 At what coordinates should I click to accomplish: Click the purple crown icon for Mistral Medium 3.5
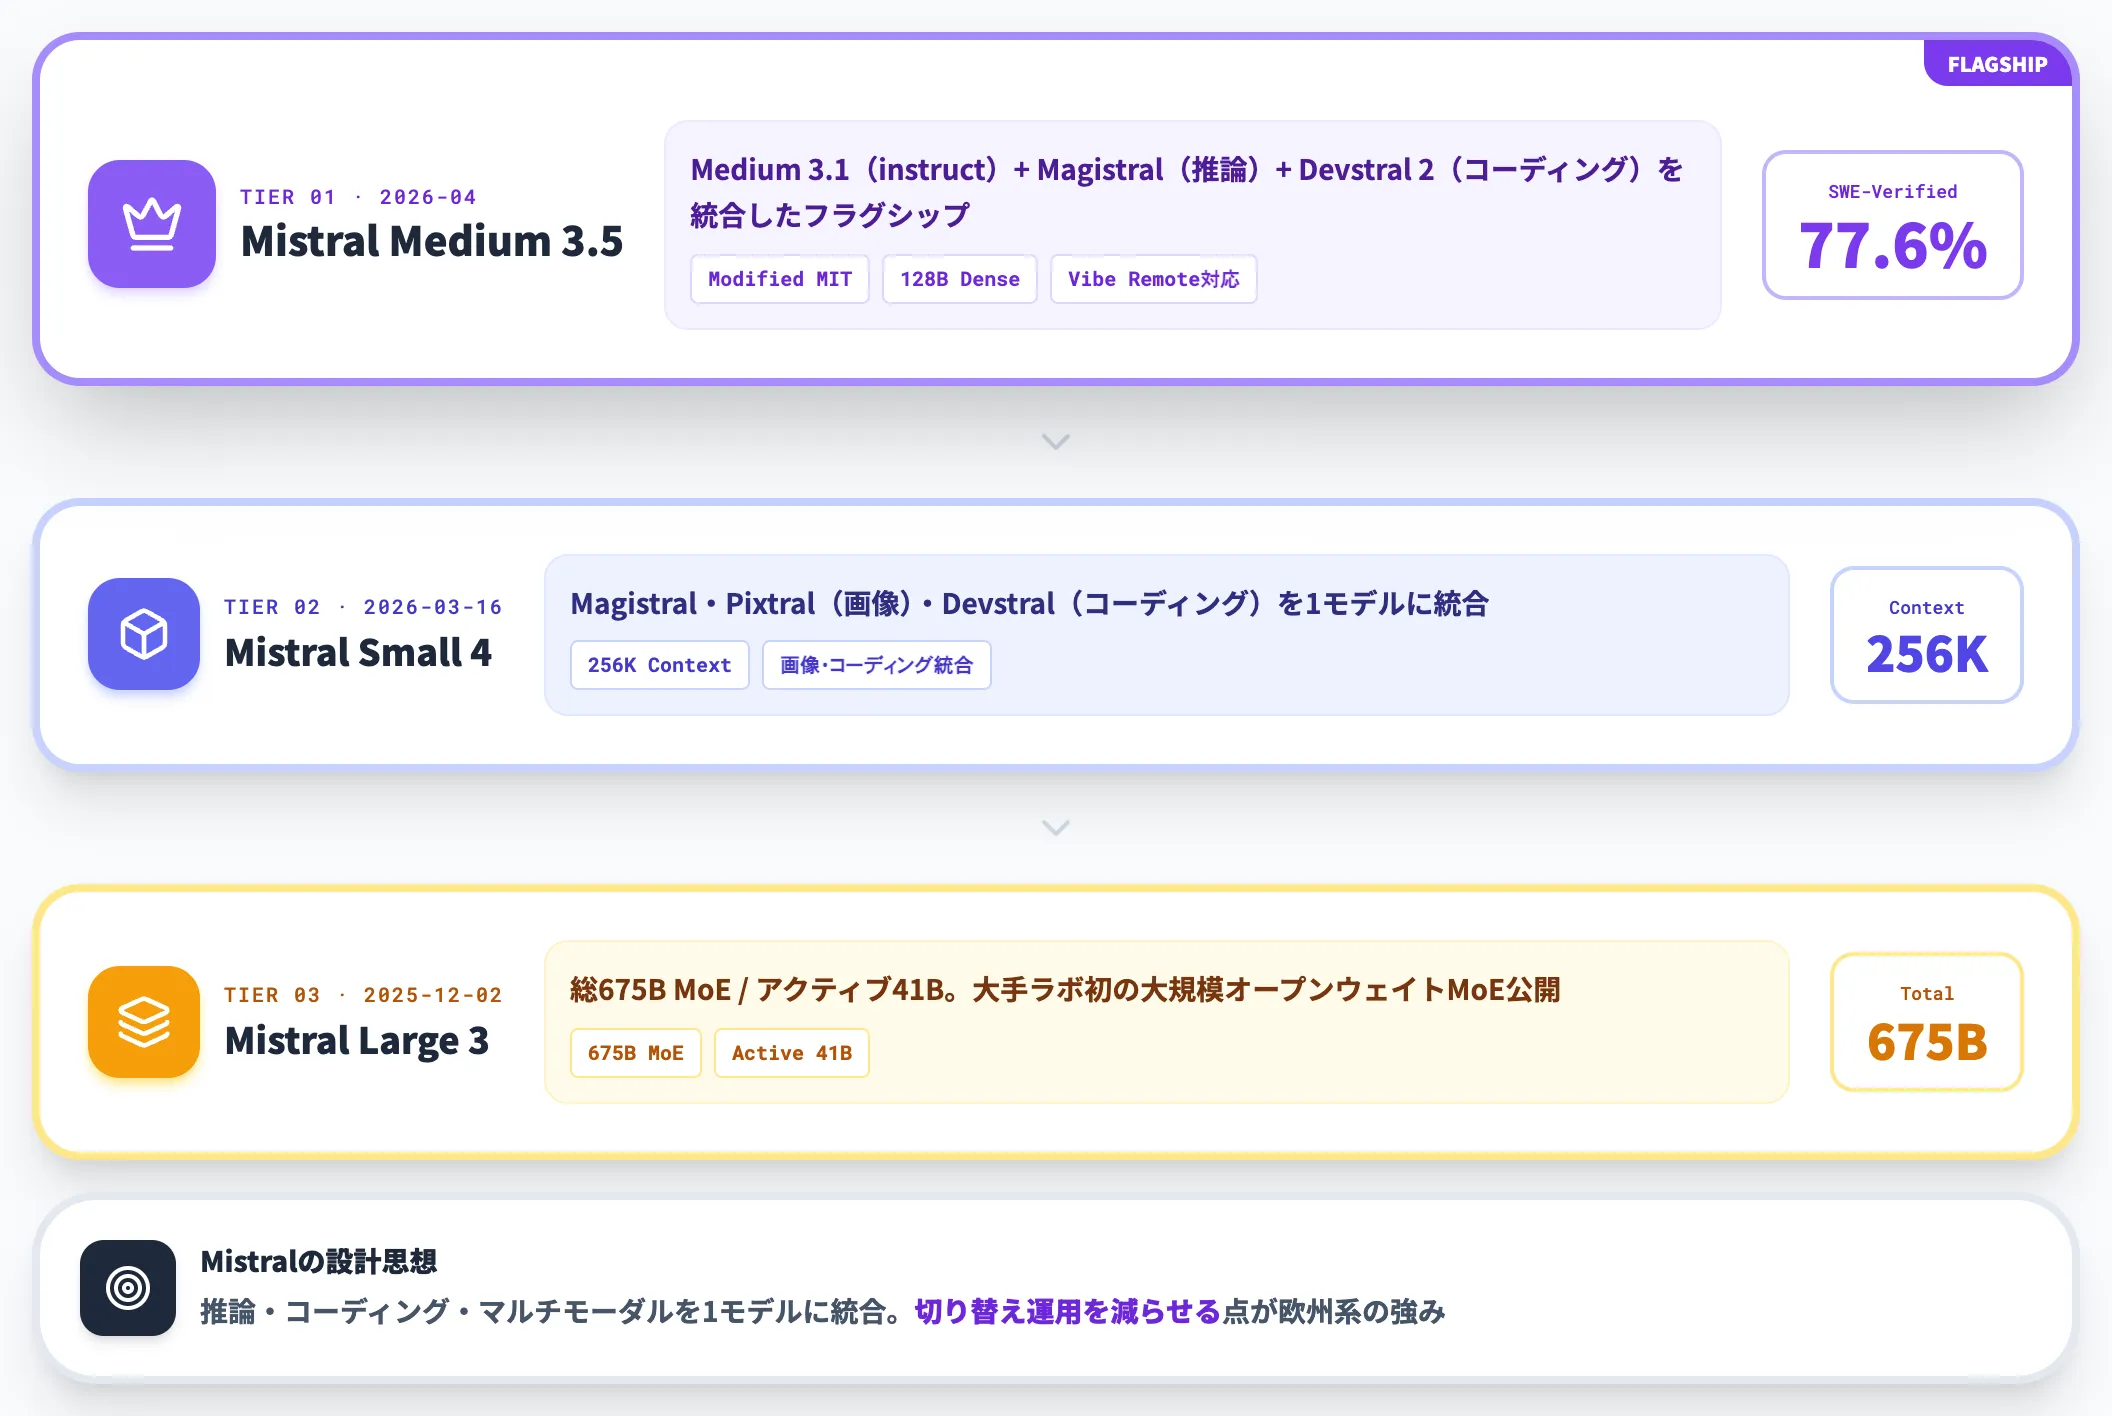click(x=152, y=224)
